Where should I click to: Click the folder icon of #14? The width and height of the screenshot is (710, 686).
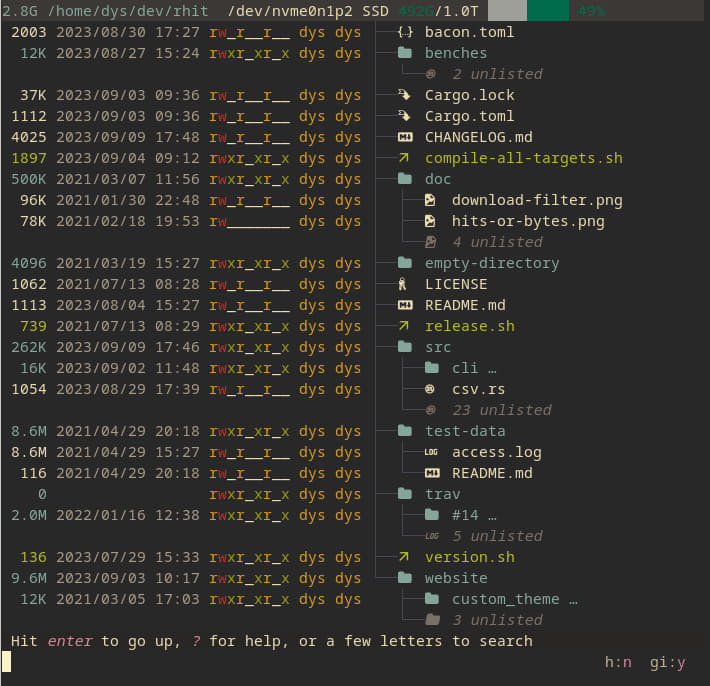(432, 515)
